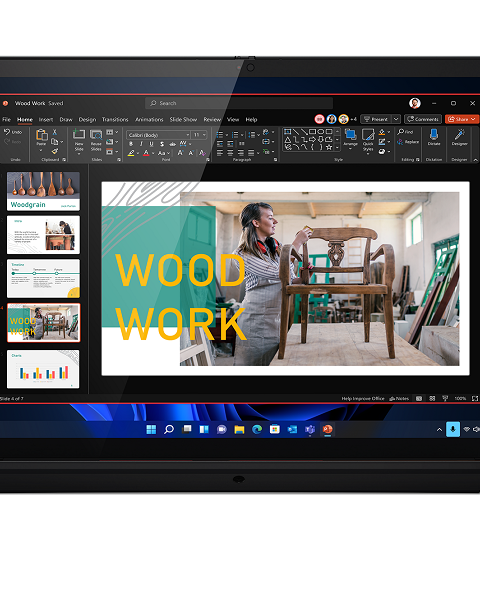
Task: Switch to the Transitions tab
Action: (x=115, y=119)
